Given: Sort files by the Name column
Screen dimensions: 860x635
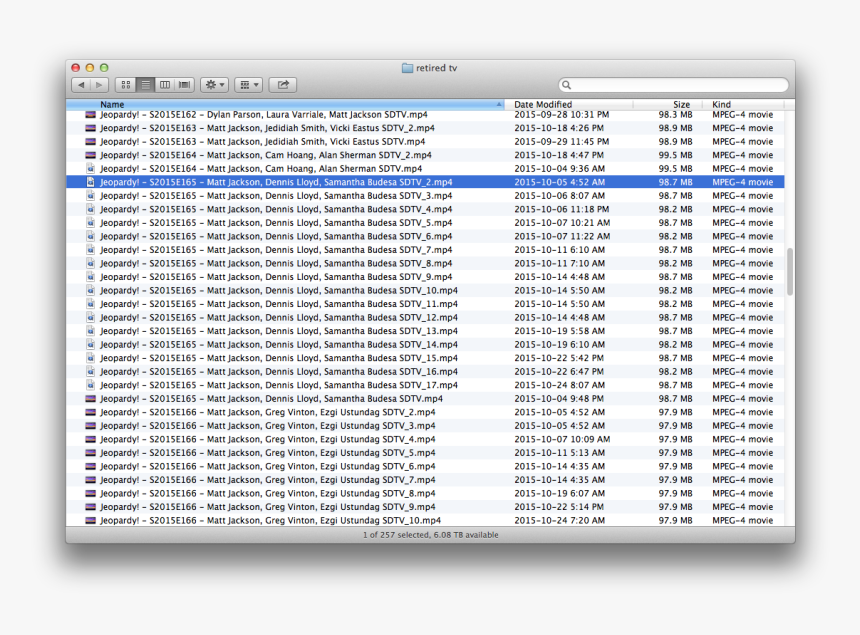Looking at the screenshot, I should [300, 104].
